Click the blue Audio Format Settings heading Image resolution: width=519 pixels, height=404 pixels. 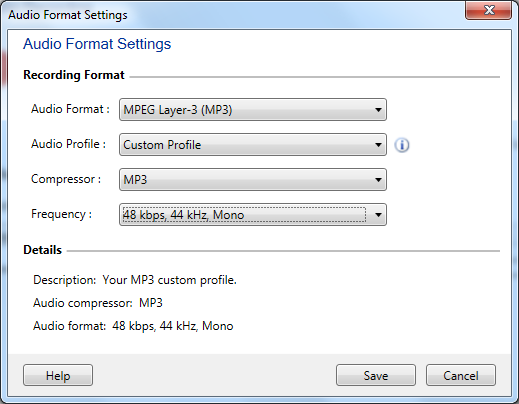(97, 44)
